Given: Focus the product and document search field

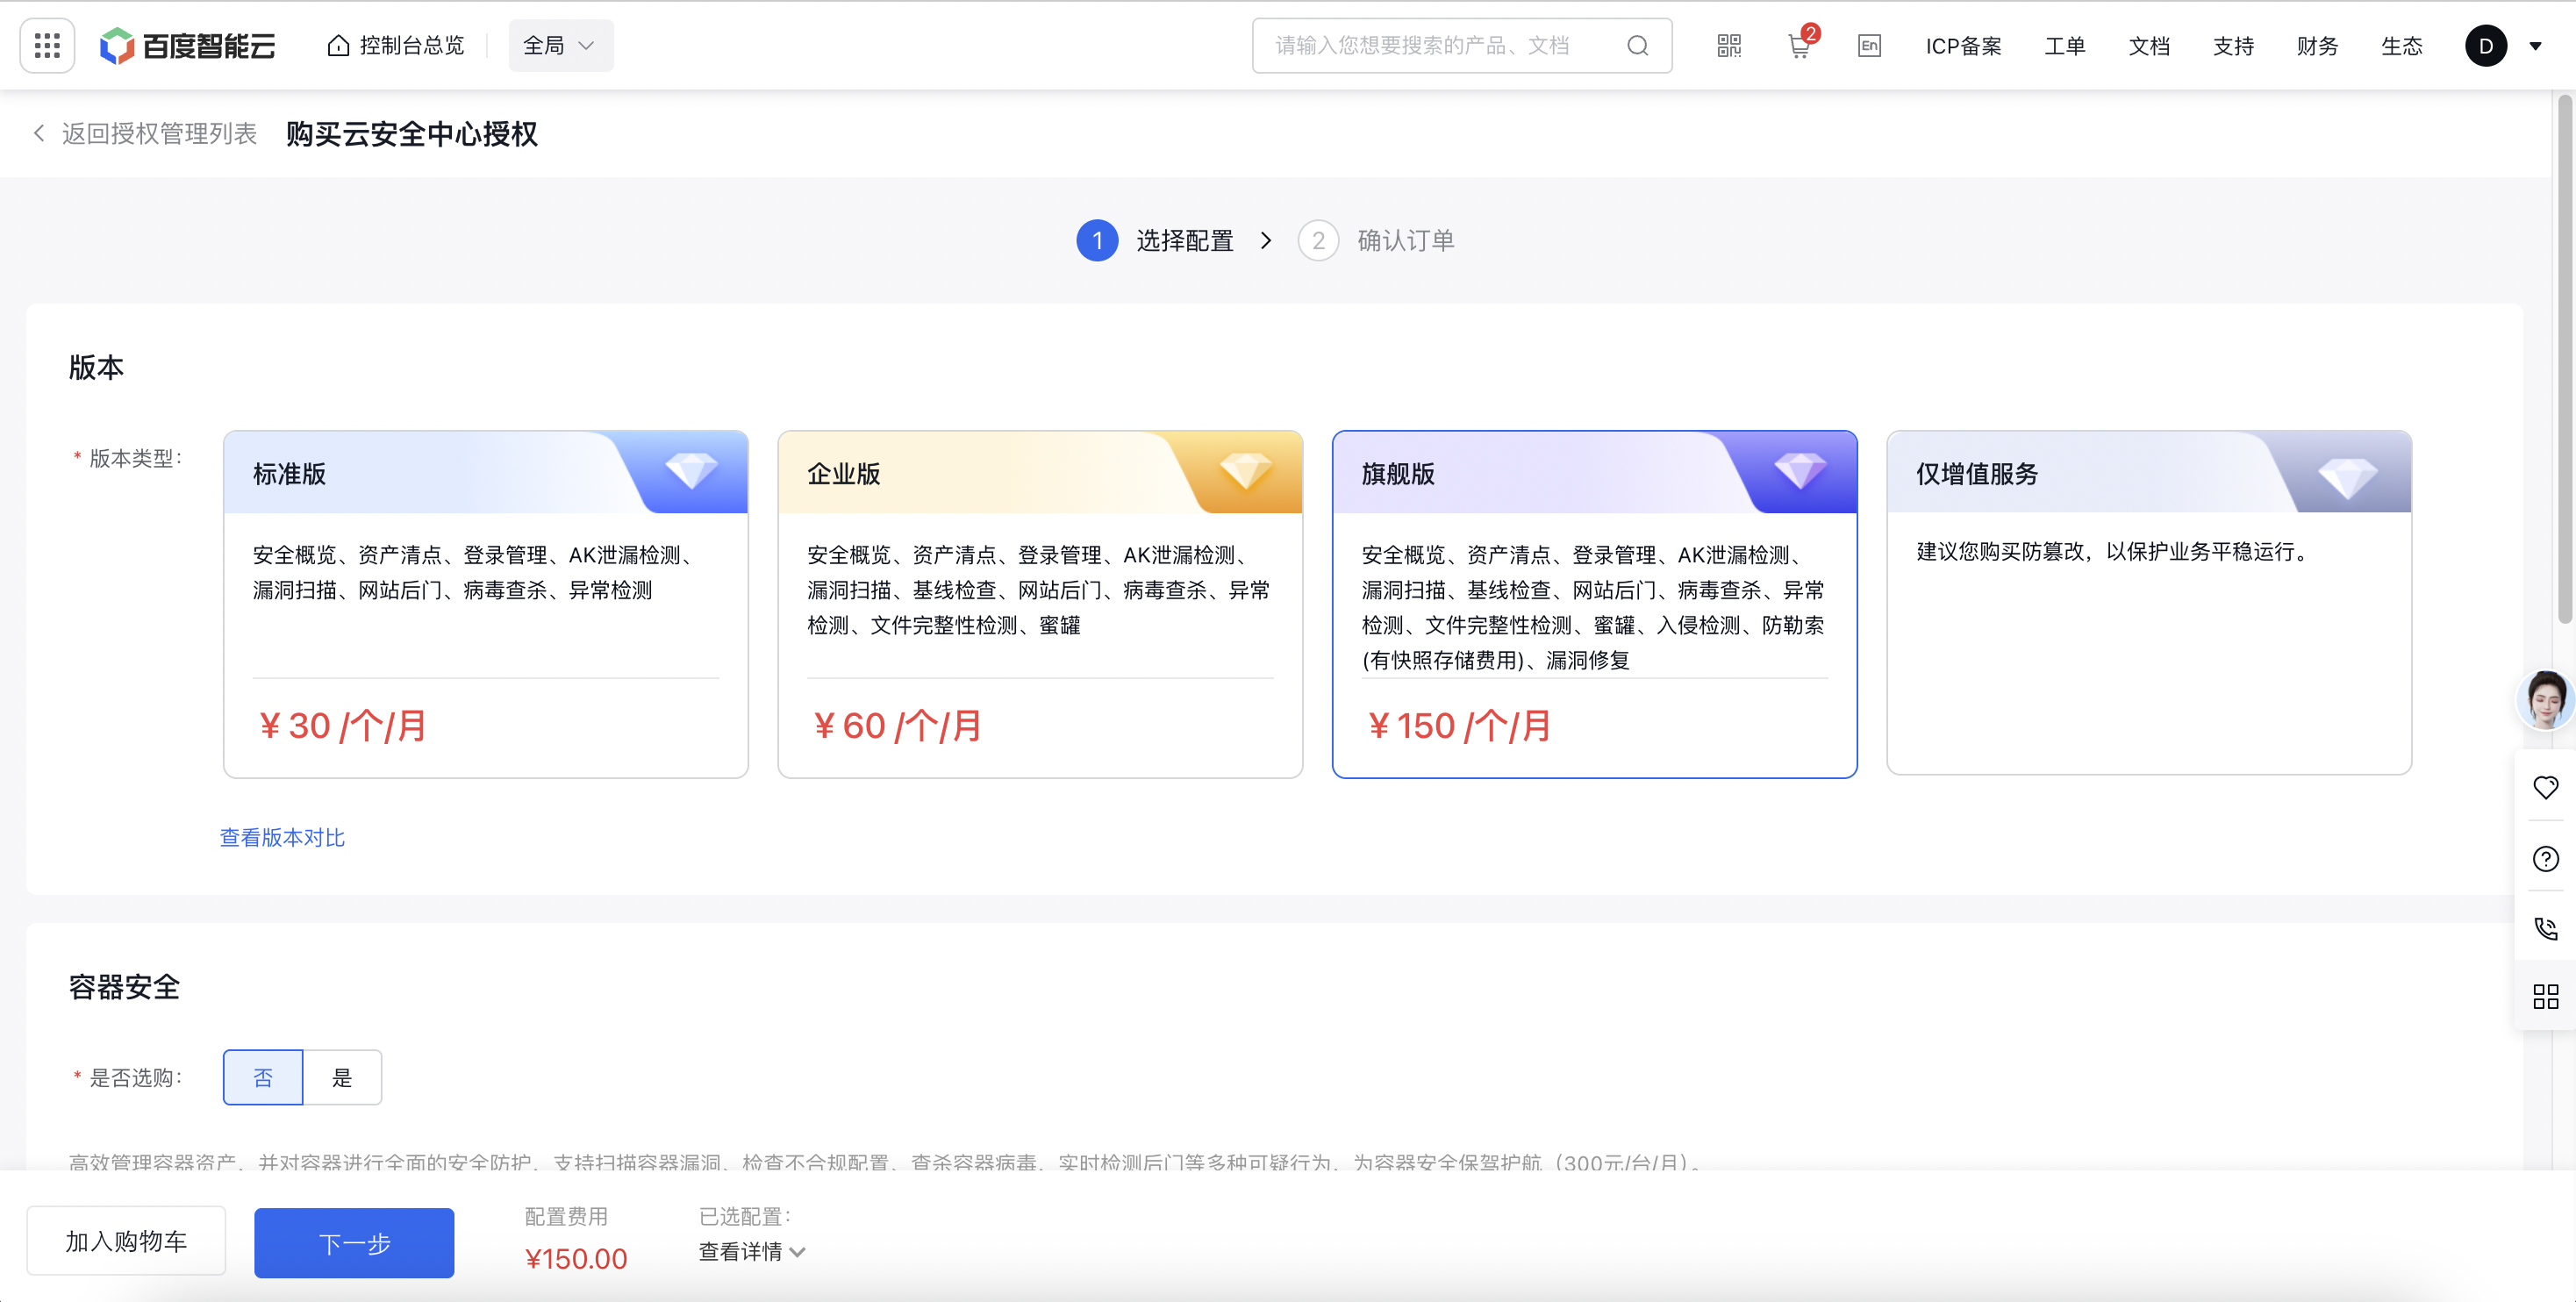Looking at the screenshot, I should pos(1461,45).
